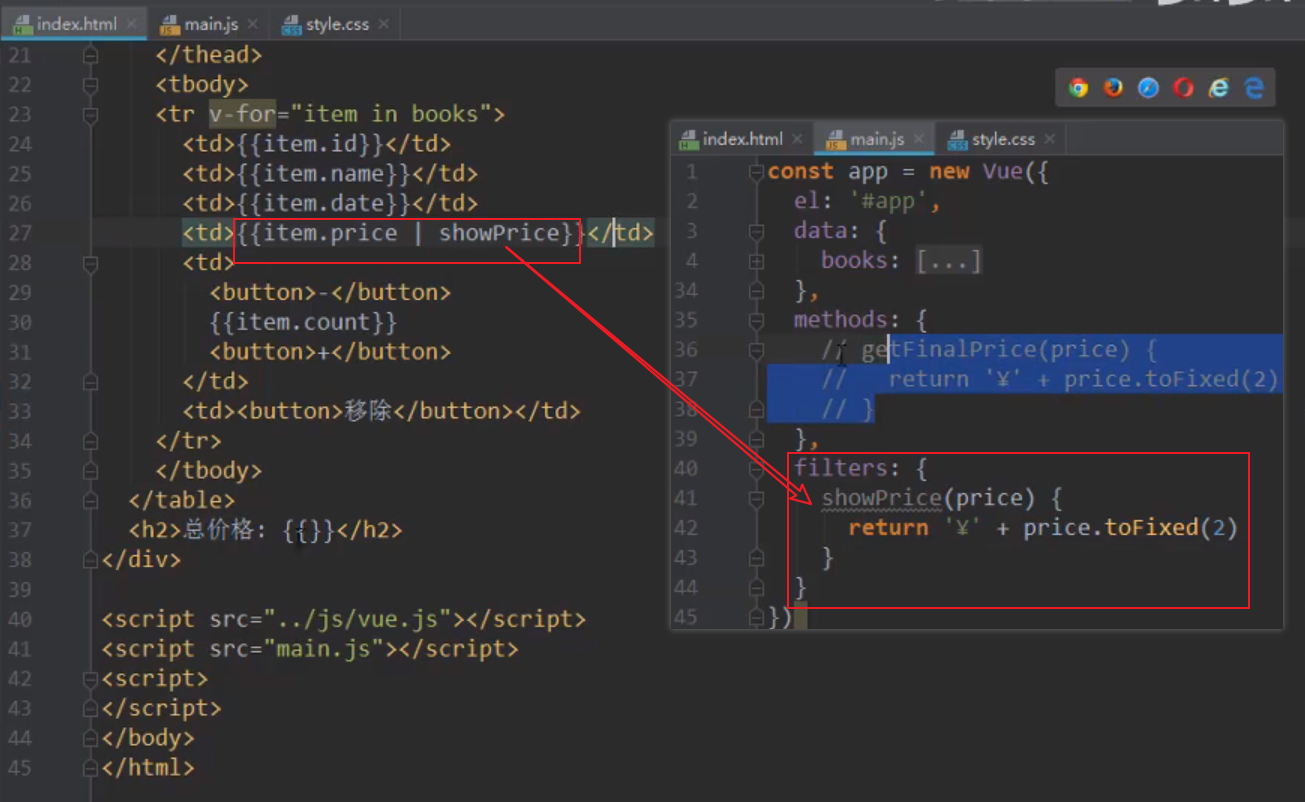Click the folded [...] placeholder after books
This screenshot has height=802, width=1305.
coord(949,261)
